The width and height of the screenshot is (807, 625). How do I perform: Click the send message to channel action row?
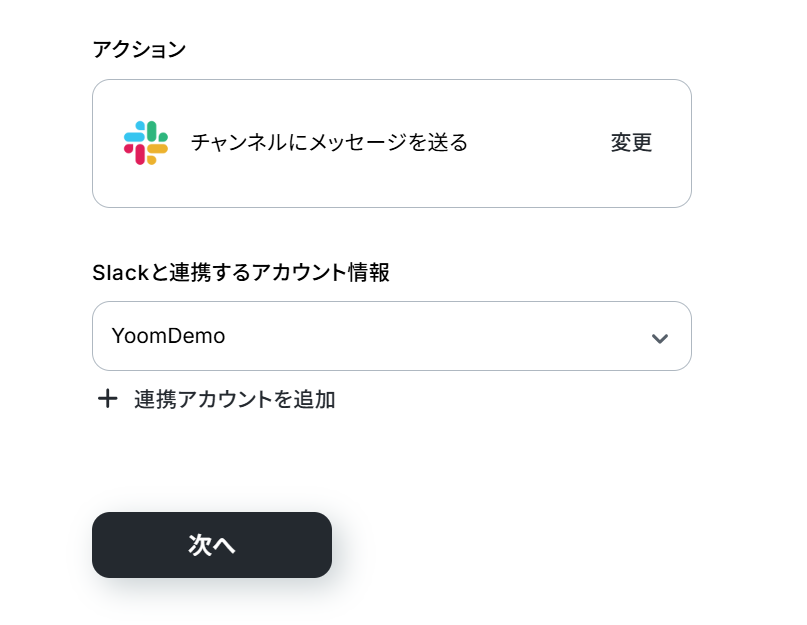[392, 144]
